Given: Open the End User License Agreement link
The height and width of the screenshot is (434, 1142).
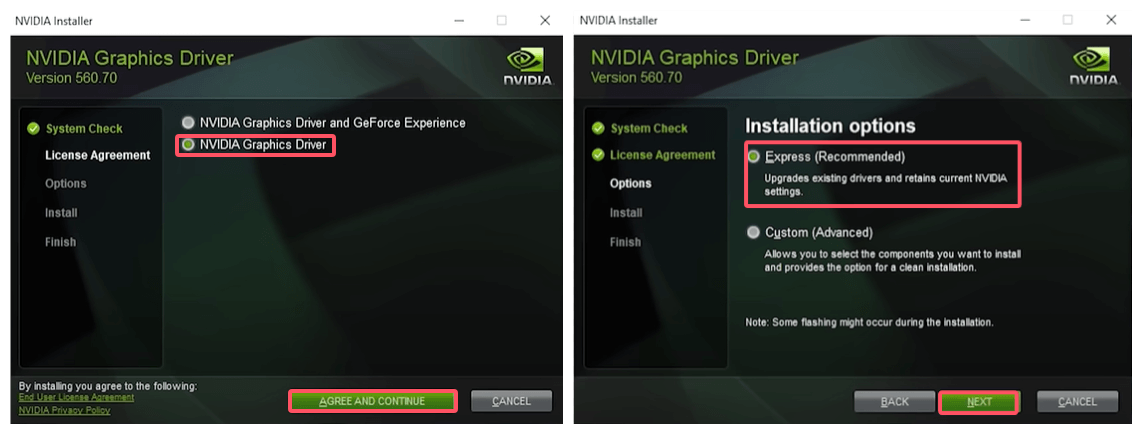Looking at the screenshot, I should pyautogui.click(x=76, y=397).
